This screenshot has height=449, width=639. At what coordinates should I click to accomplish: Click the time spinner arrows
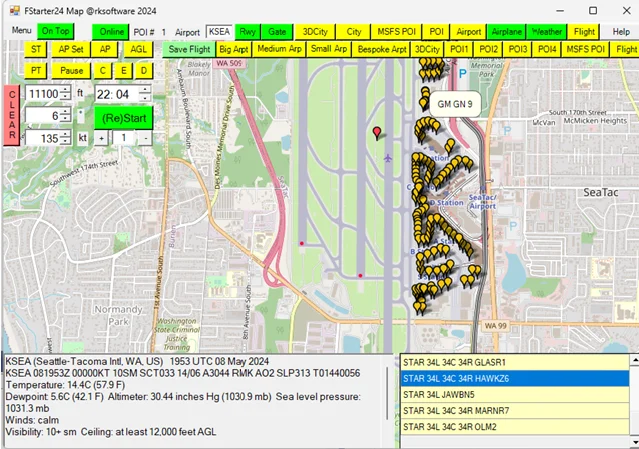point(145,94)
